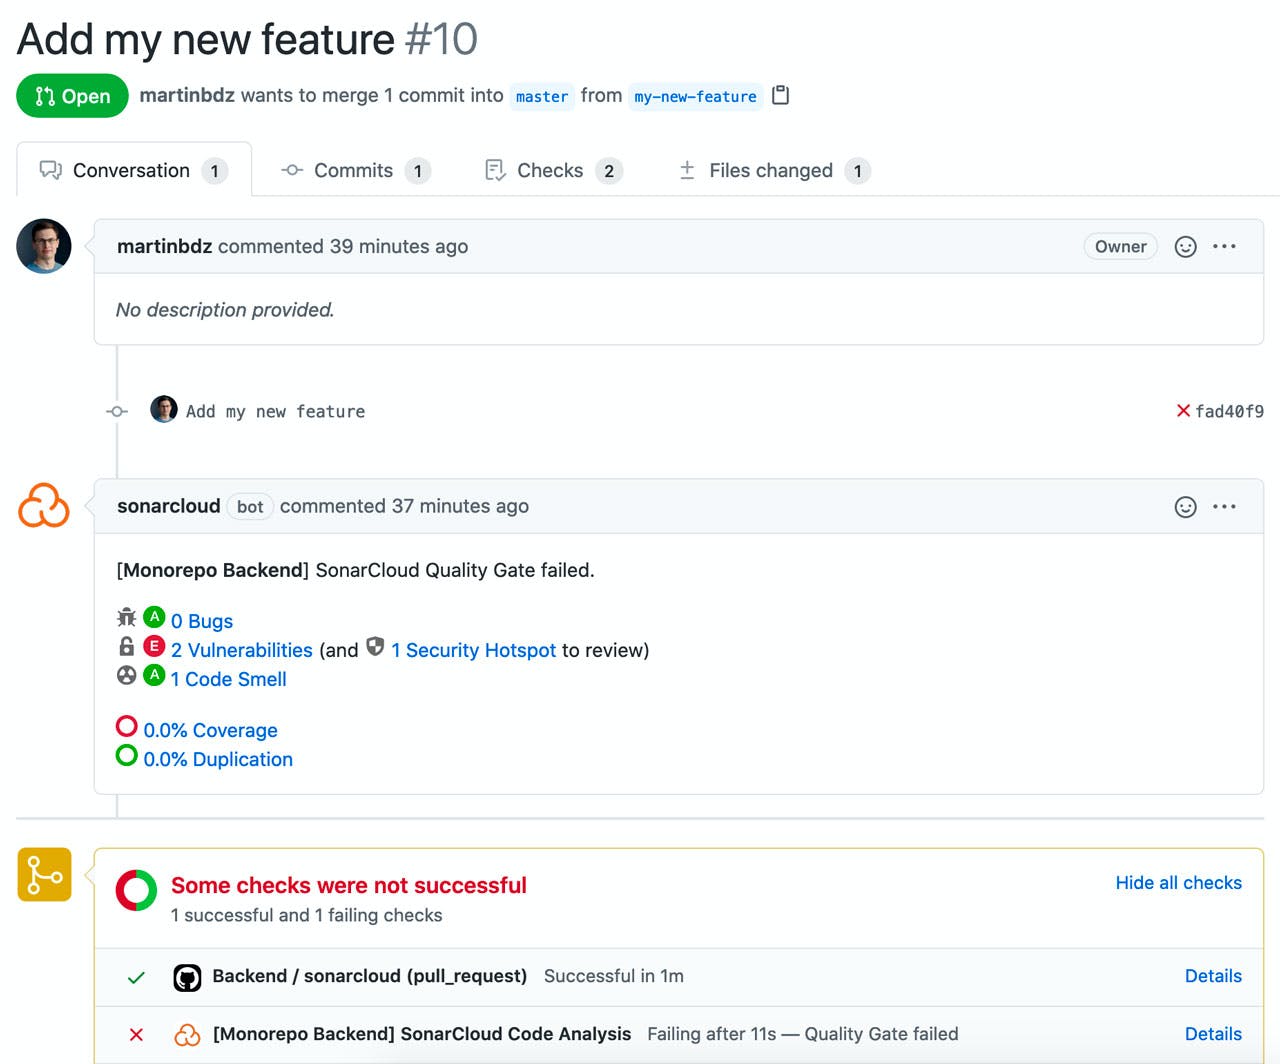Viewport: 1280px width, 1064px height.
Task: Click the yellow merge status icon
Action: pyautogui.click(x=44, y=875)
